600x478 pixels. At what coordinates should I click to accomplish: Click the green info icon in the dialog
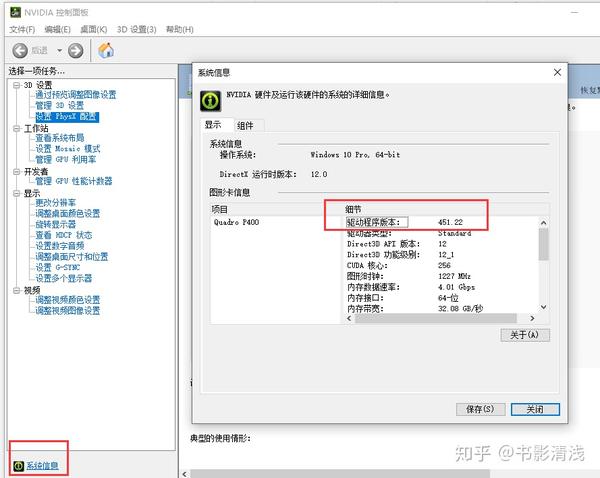pos(210,101)
